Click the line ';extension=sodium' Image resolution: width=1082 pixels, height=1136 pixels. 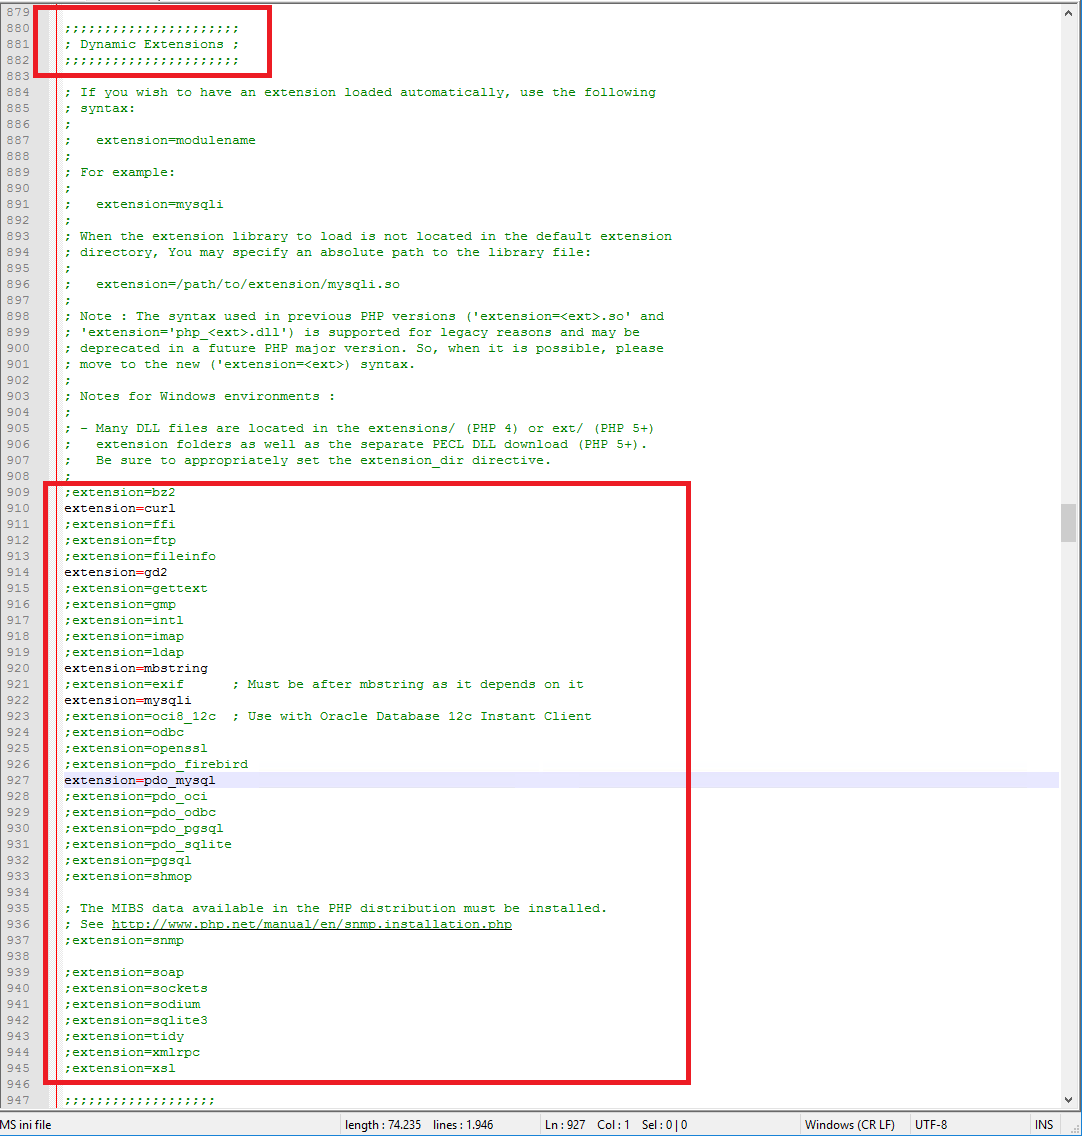coord(132,1004)
